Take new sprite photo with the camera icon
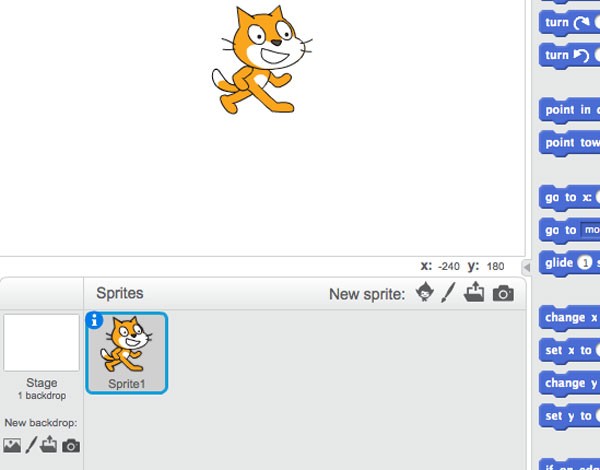600x470 pixels. [503, 294]
